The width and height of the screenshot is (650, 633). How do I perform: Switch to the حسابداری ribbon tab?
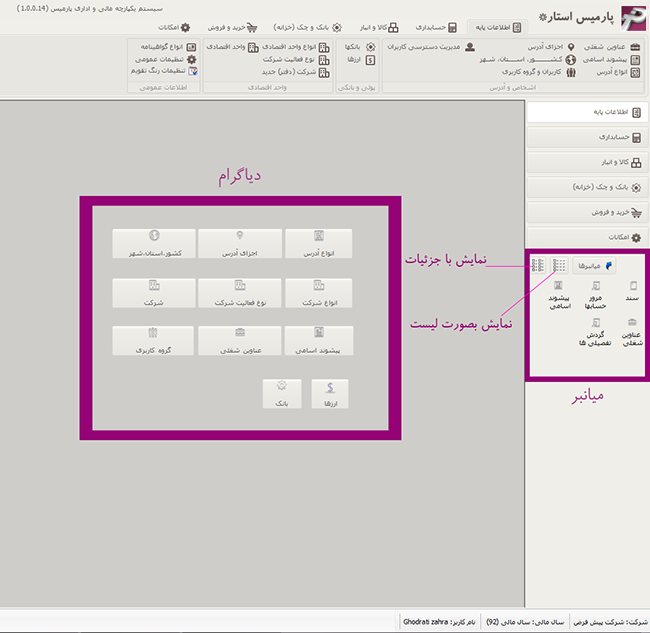[436, 27]
